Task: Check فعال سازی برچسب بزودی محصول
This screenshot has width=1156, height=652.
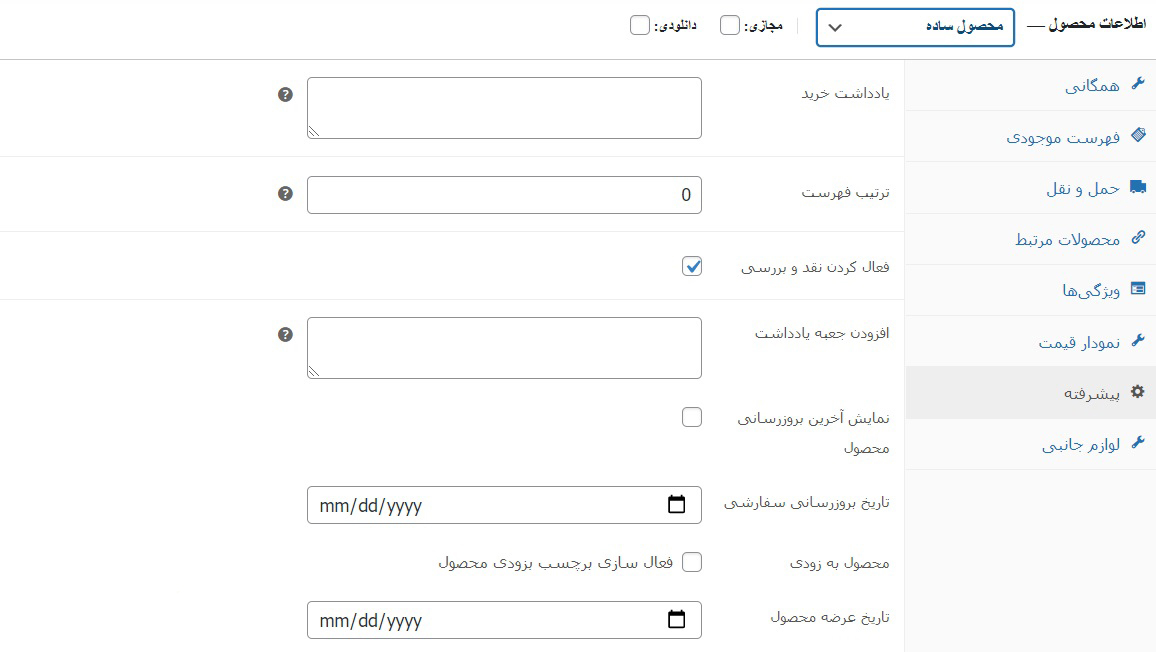Action: (x=692, y=562)
